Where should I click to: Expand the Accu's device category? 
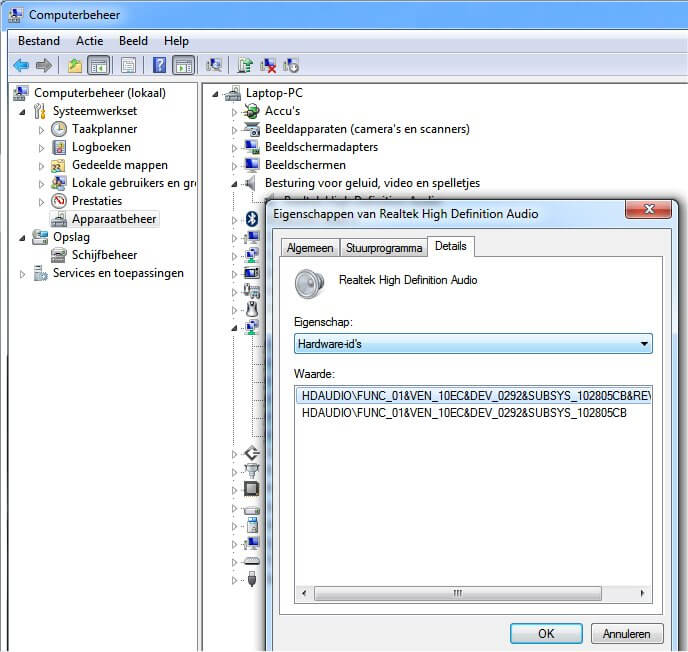tap(235, 111)
